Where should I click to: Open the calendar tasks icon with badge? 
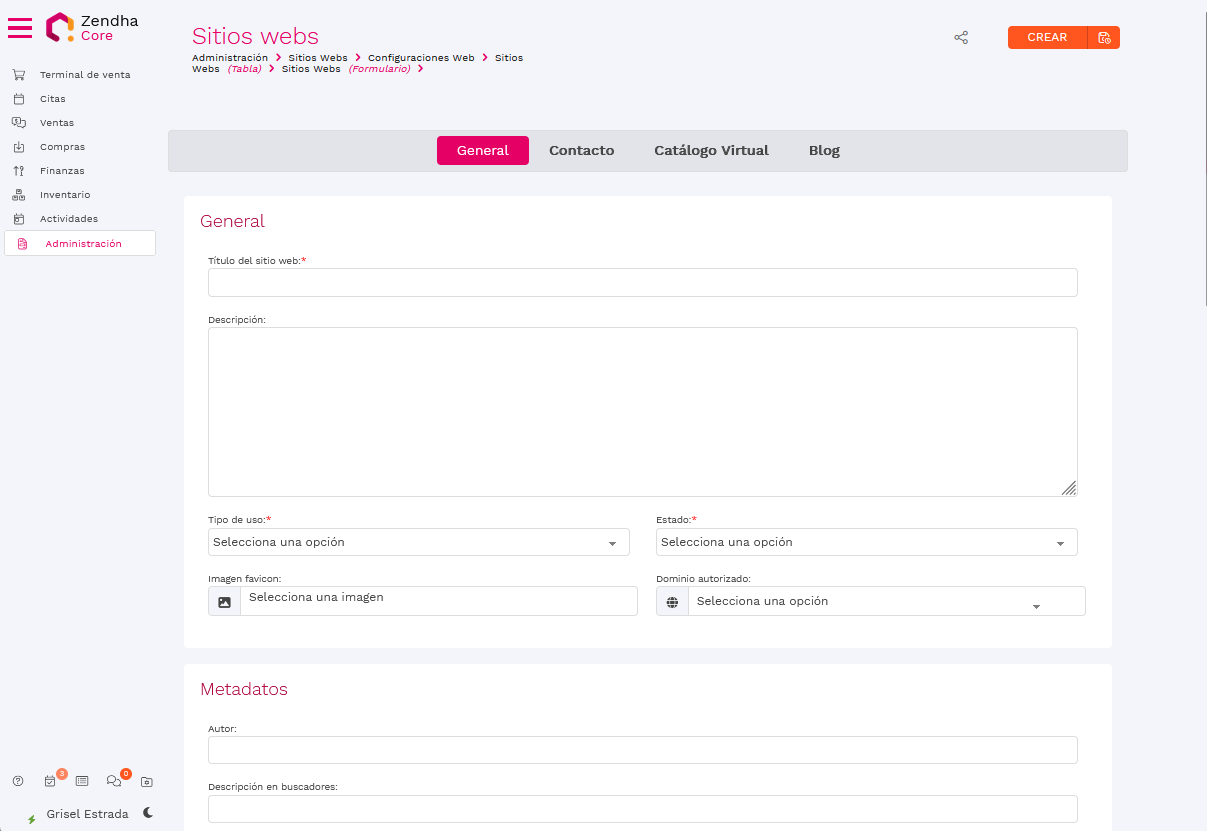coord(51,781)
